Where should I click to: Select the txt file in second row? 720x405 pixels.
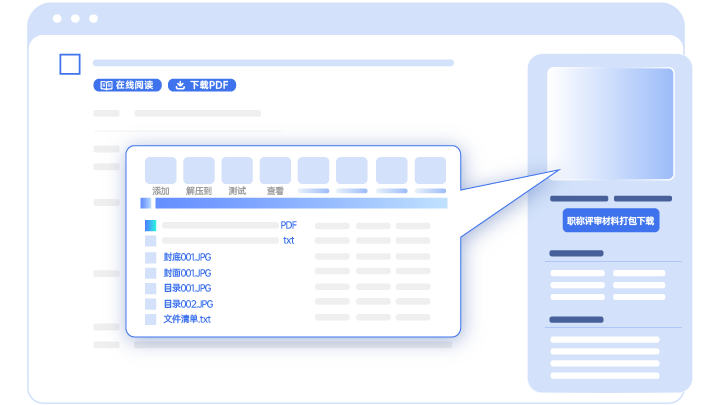pyautogui.click(x=288, y=240)
